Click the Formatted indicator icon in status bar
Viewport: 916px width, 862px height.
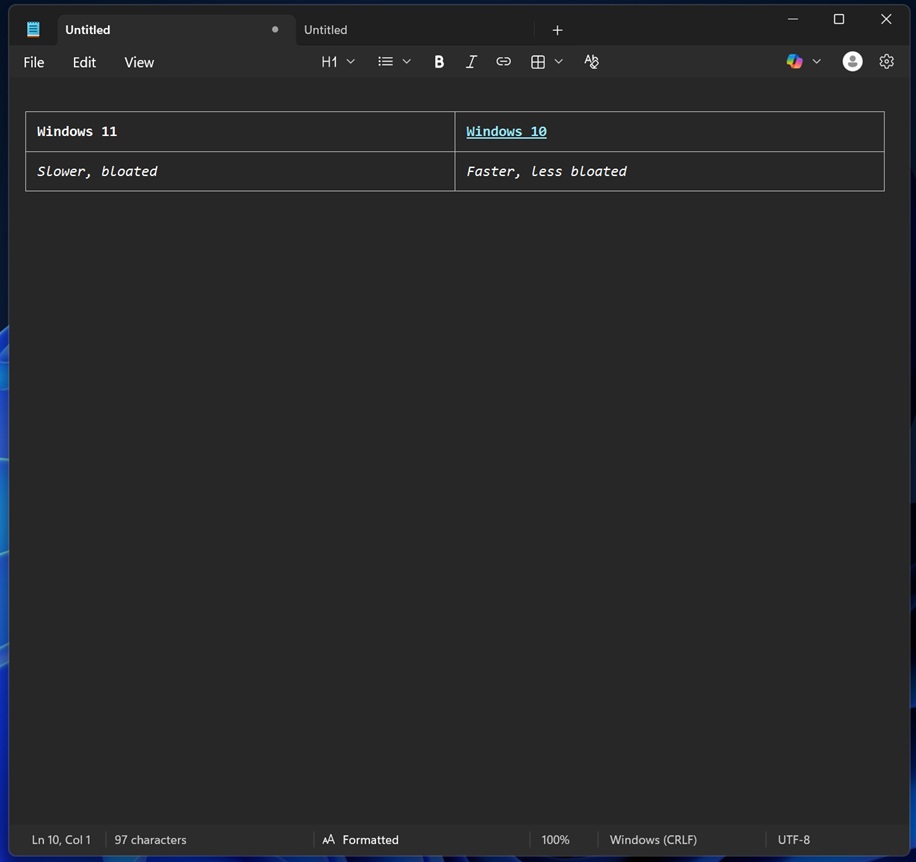point(326,839)
